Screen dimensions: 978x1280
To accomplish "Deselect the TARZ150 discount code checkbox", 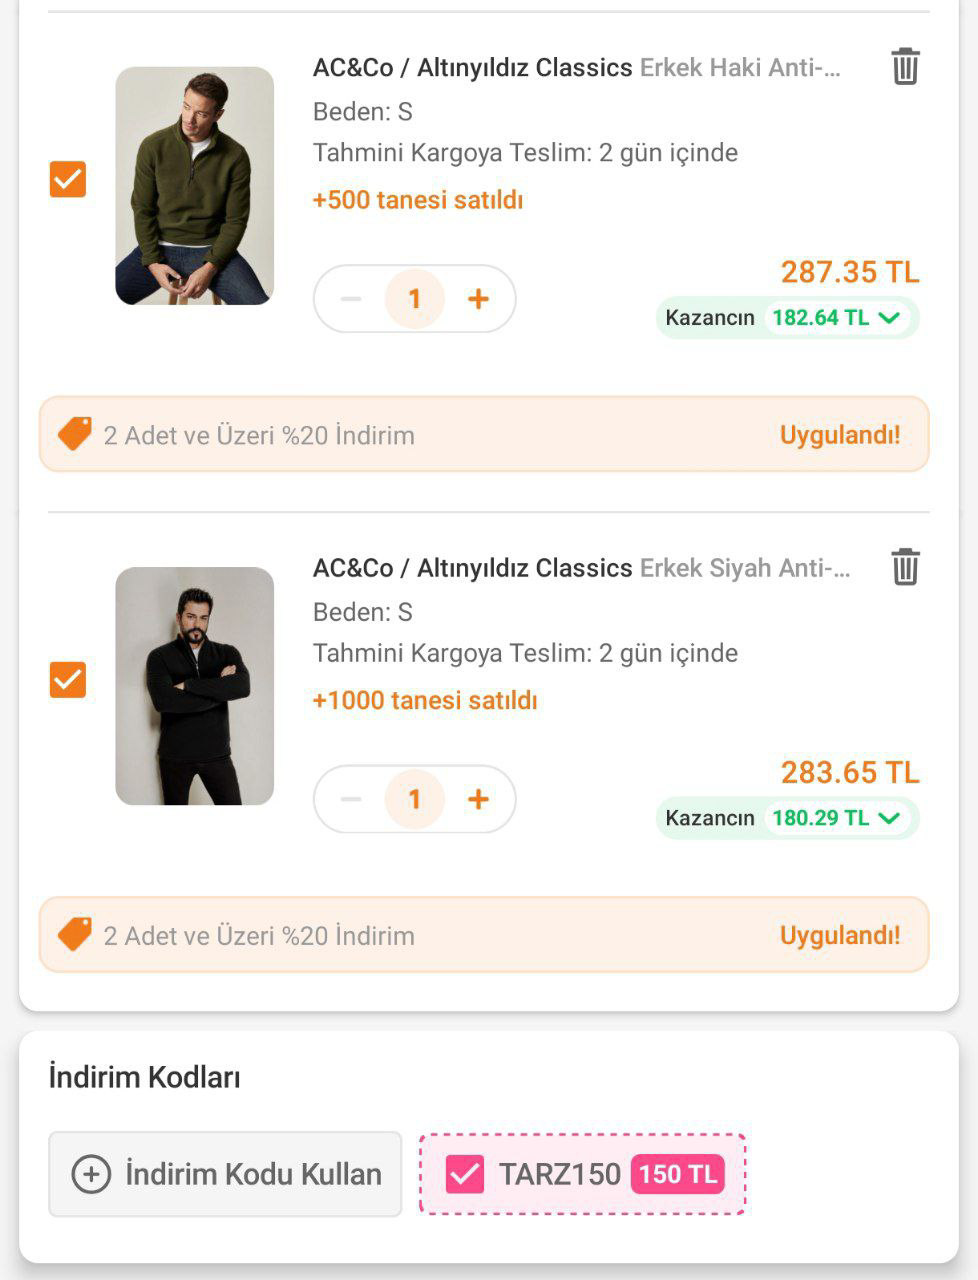I will [465, 1174].
